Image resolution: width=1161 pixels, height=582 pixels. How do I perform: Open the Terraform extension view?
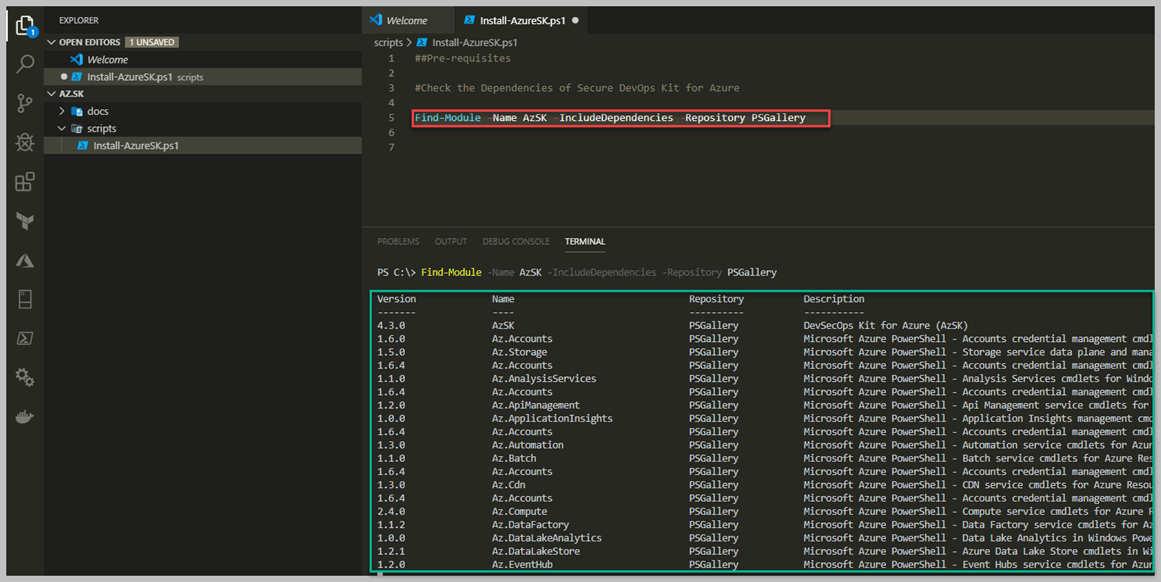click(25, 221)
